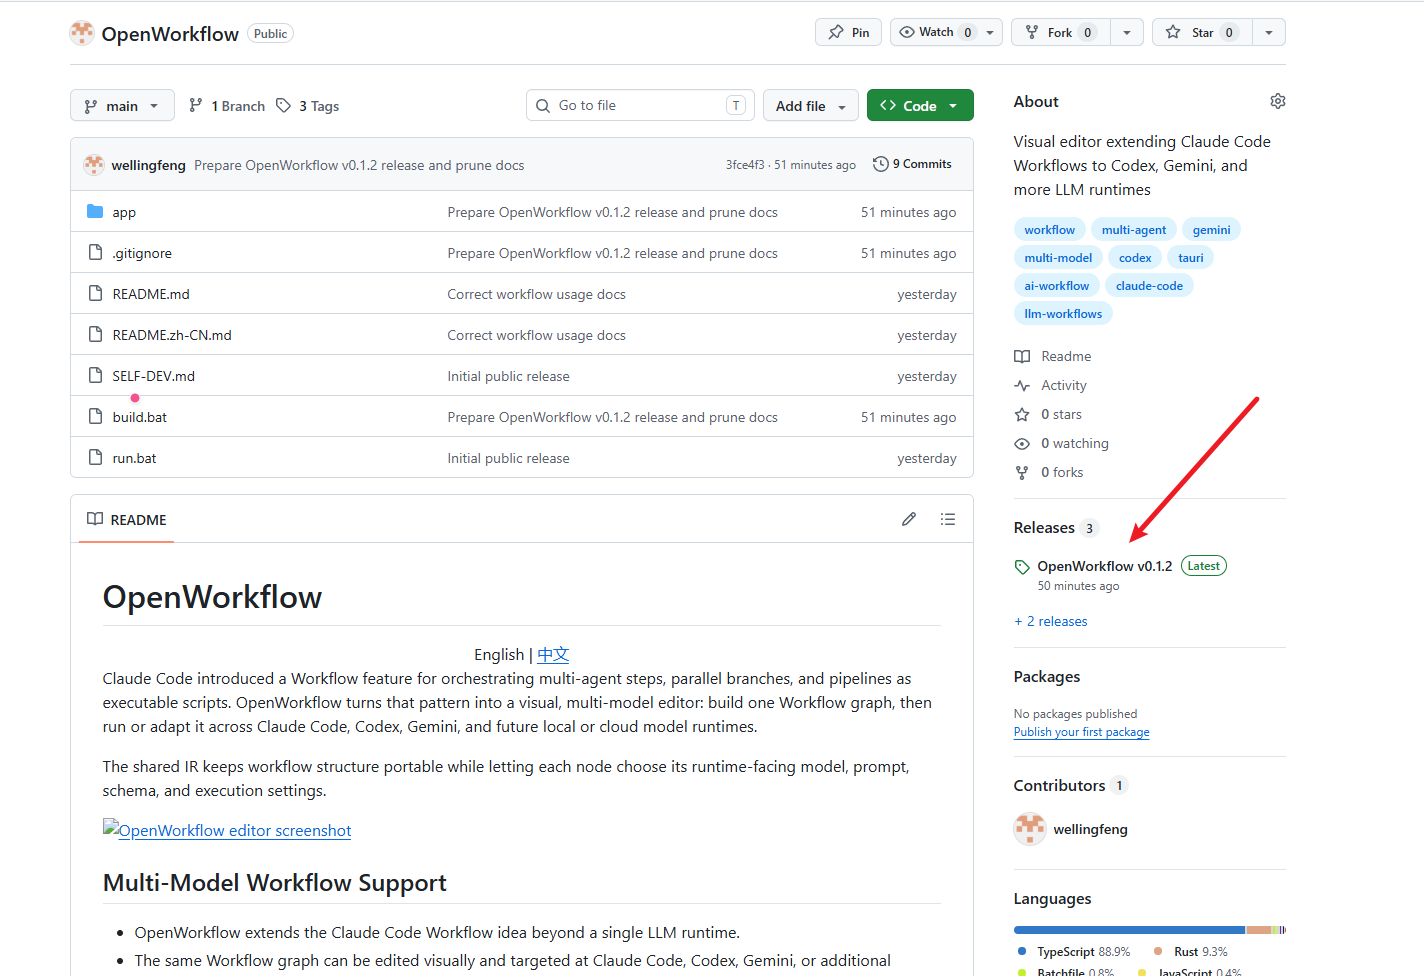Open the wellingfeng author link in commit bar
The height and width of the screenshot is (976, 1424).
coord(149,165)
